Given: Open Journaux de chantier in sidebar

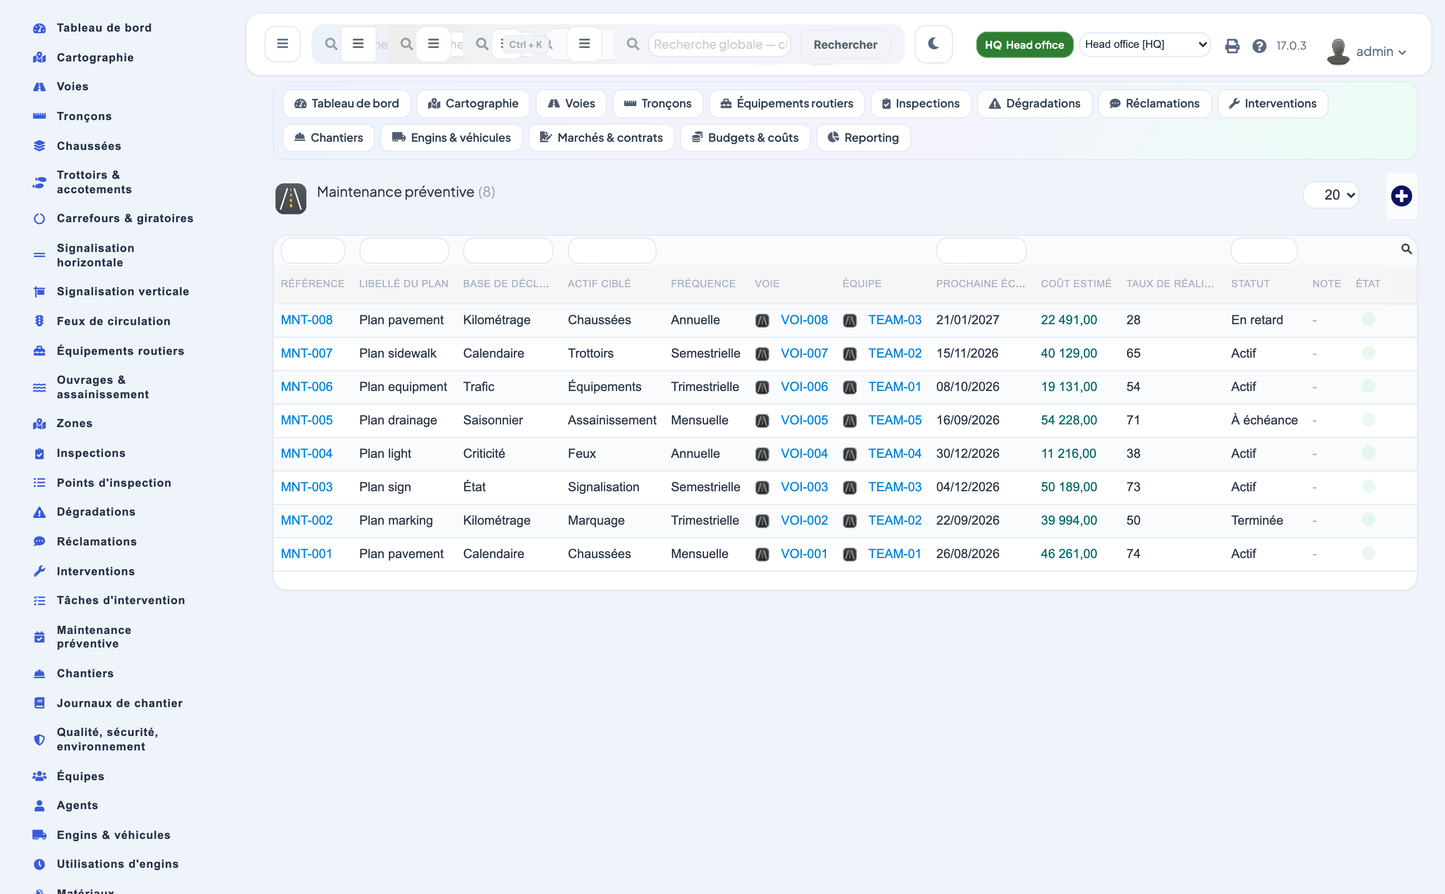Looking at the screenshot, I should [x=119, y=703].
